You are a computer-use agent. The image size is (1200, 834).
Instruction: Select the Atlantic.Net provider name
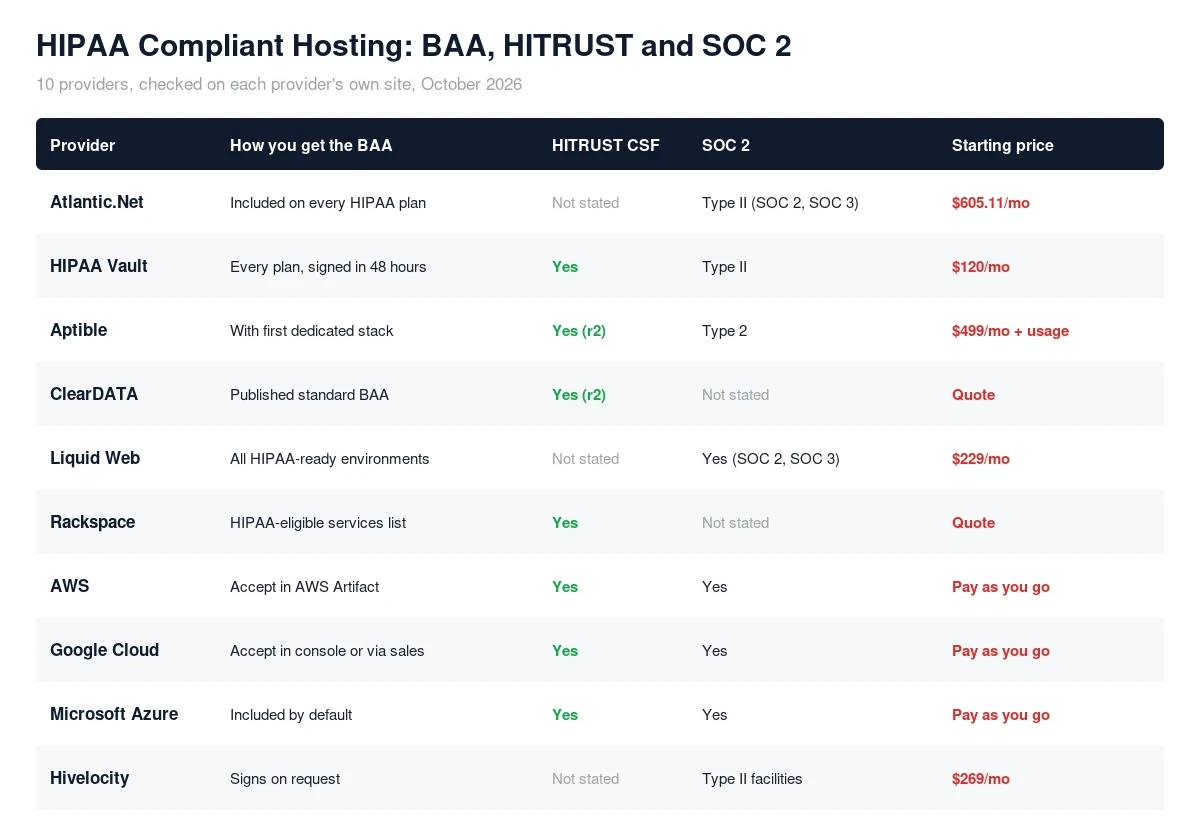click(x=97, y=202)
